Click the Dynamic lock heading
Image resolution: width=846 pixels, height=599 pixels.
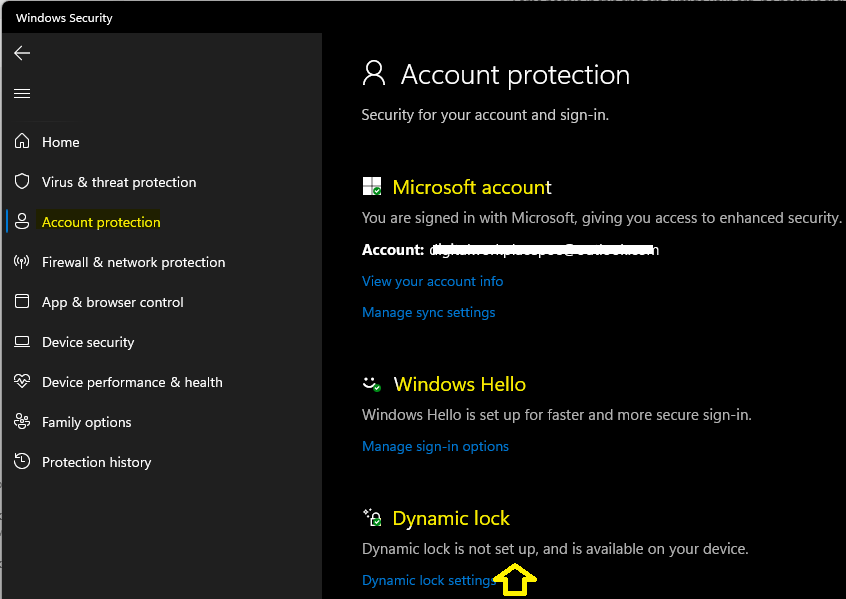coord(451,518)
